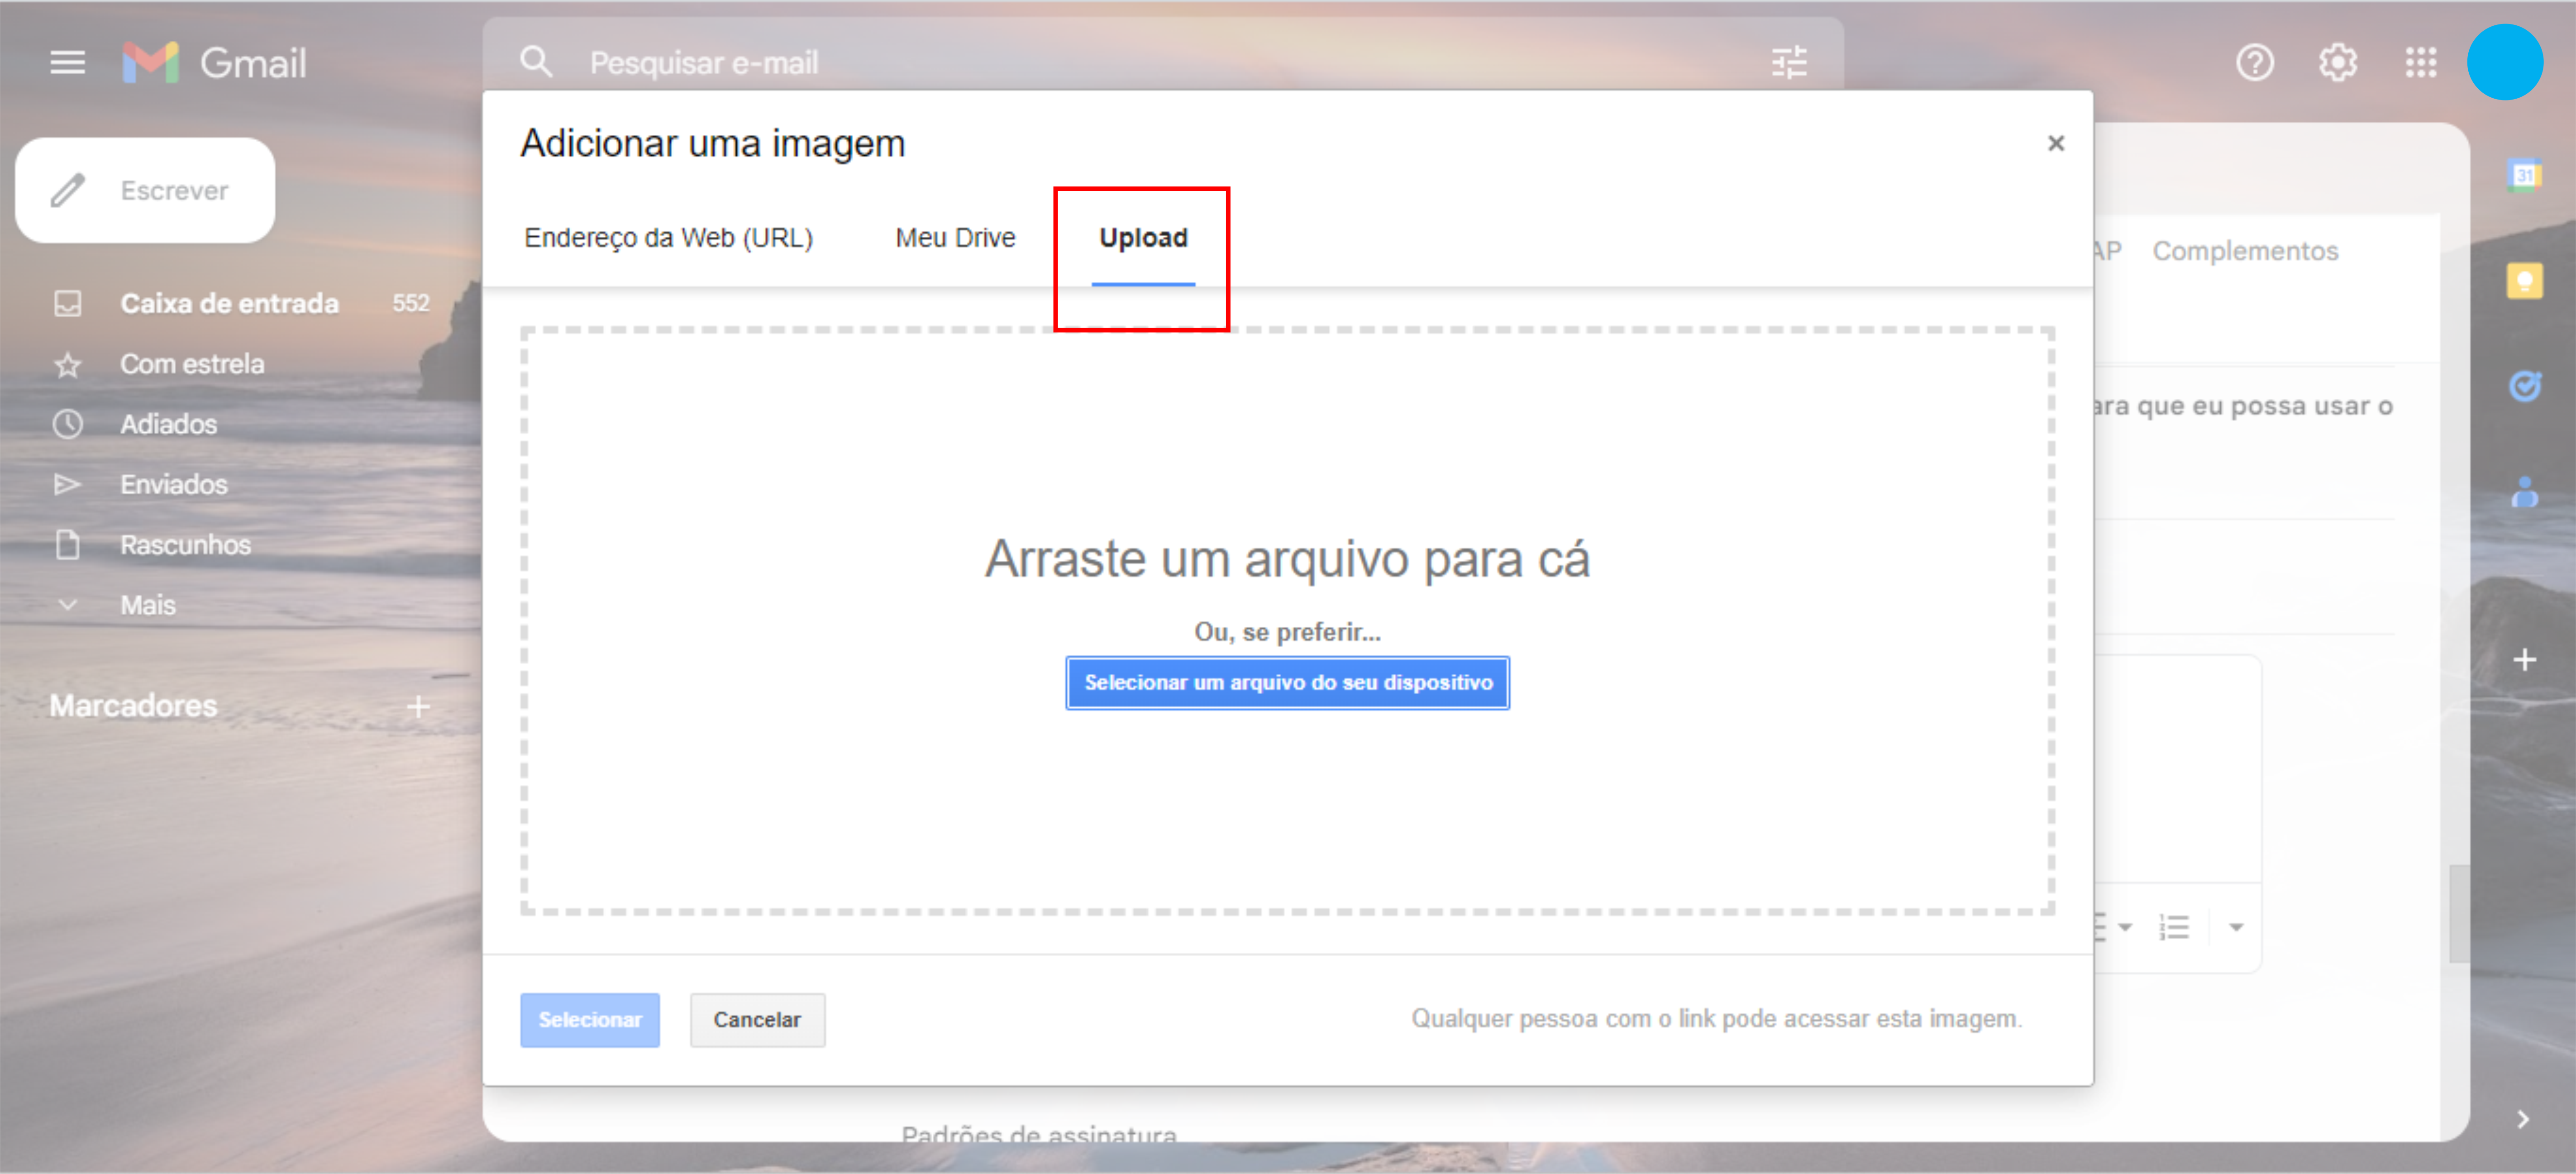
Task: Switch to Endereço da Web (URL) tab
Action: coord(668,238)
